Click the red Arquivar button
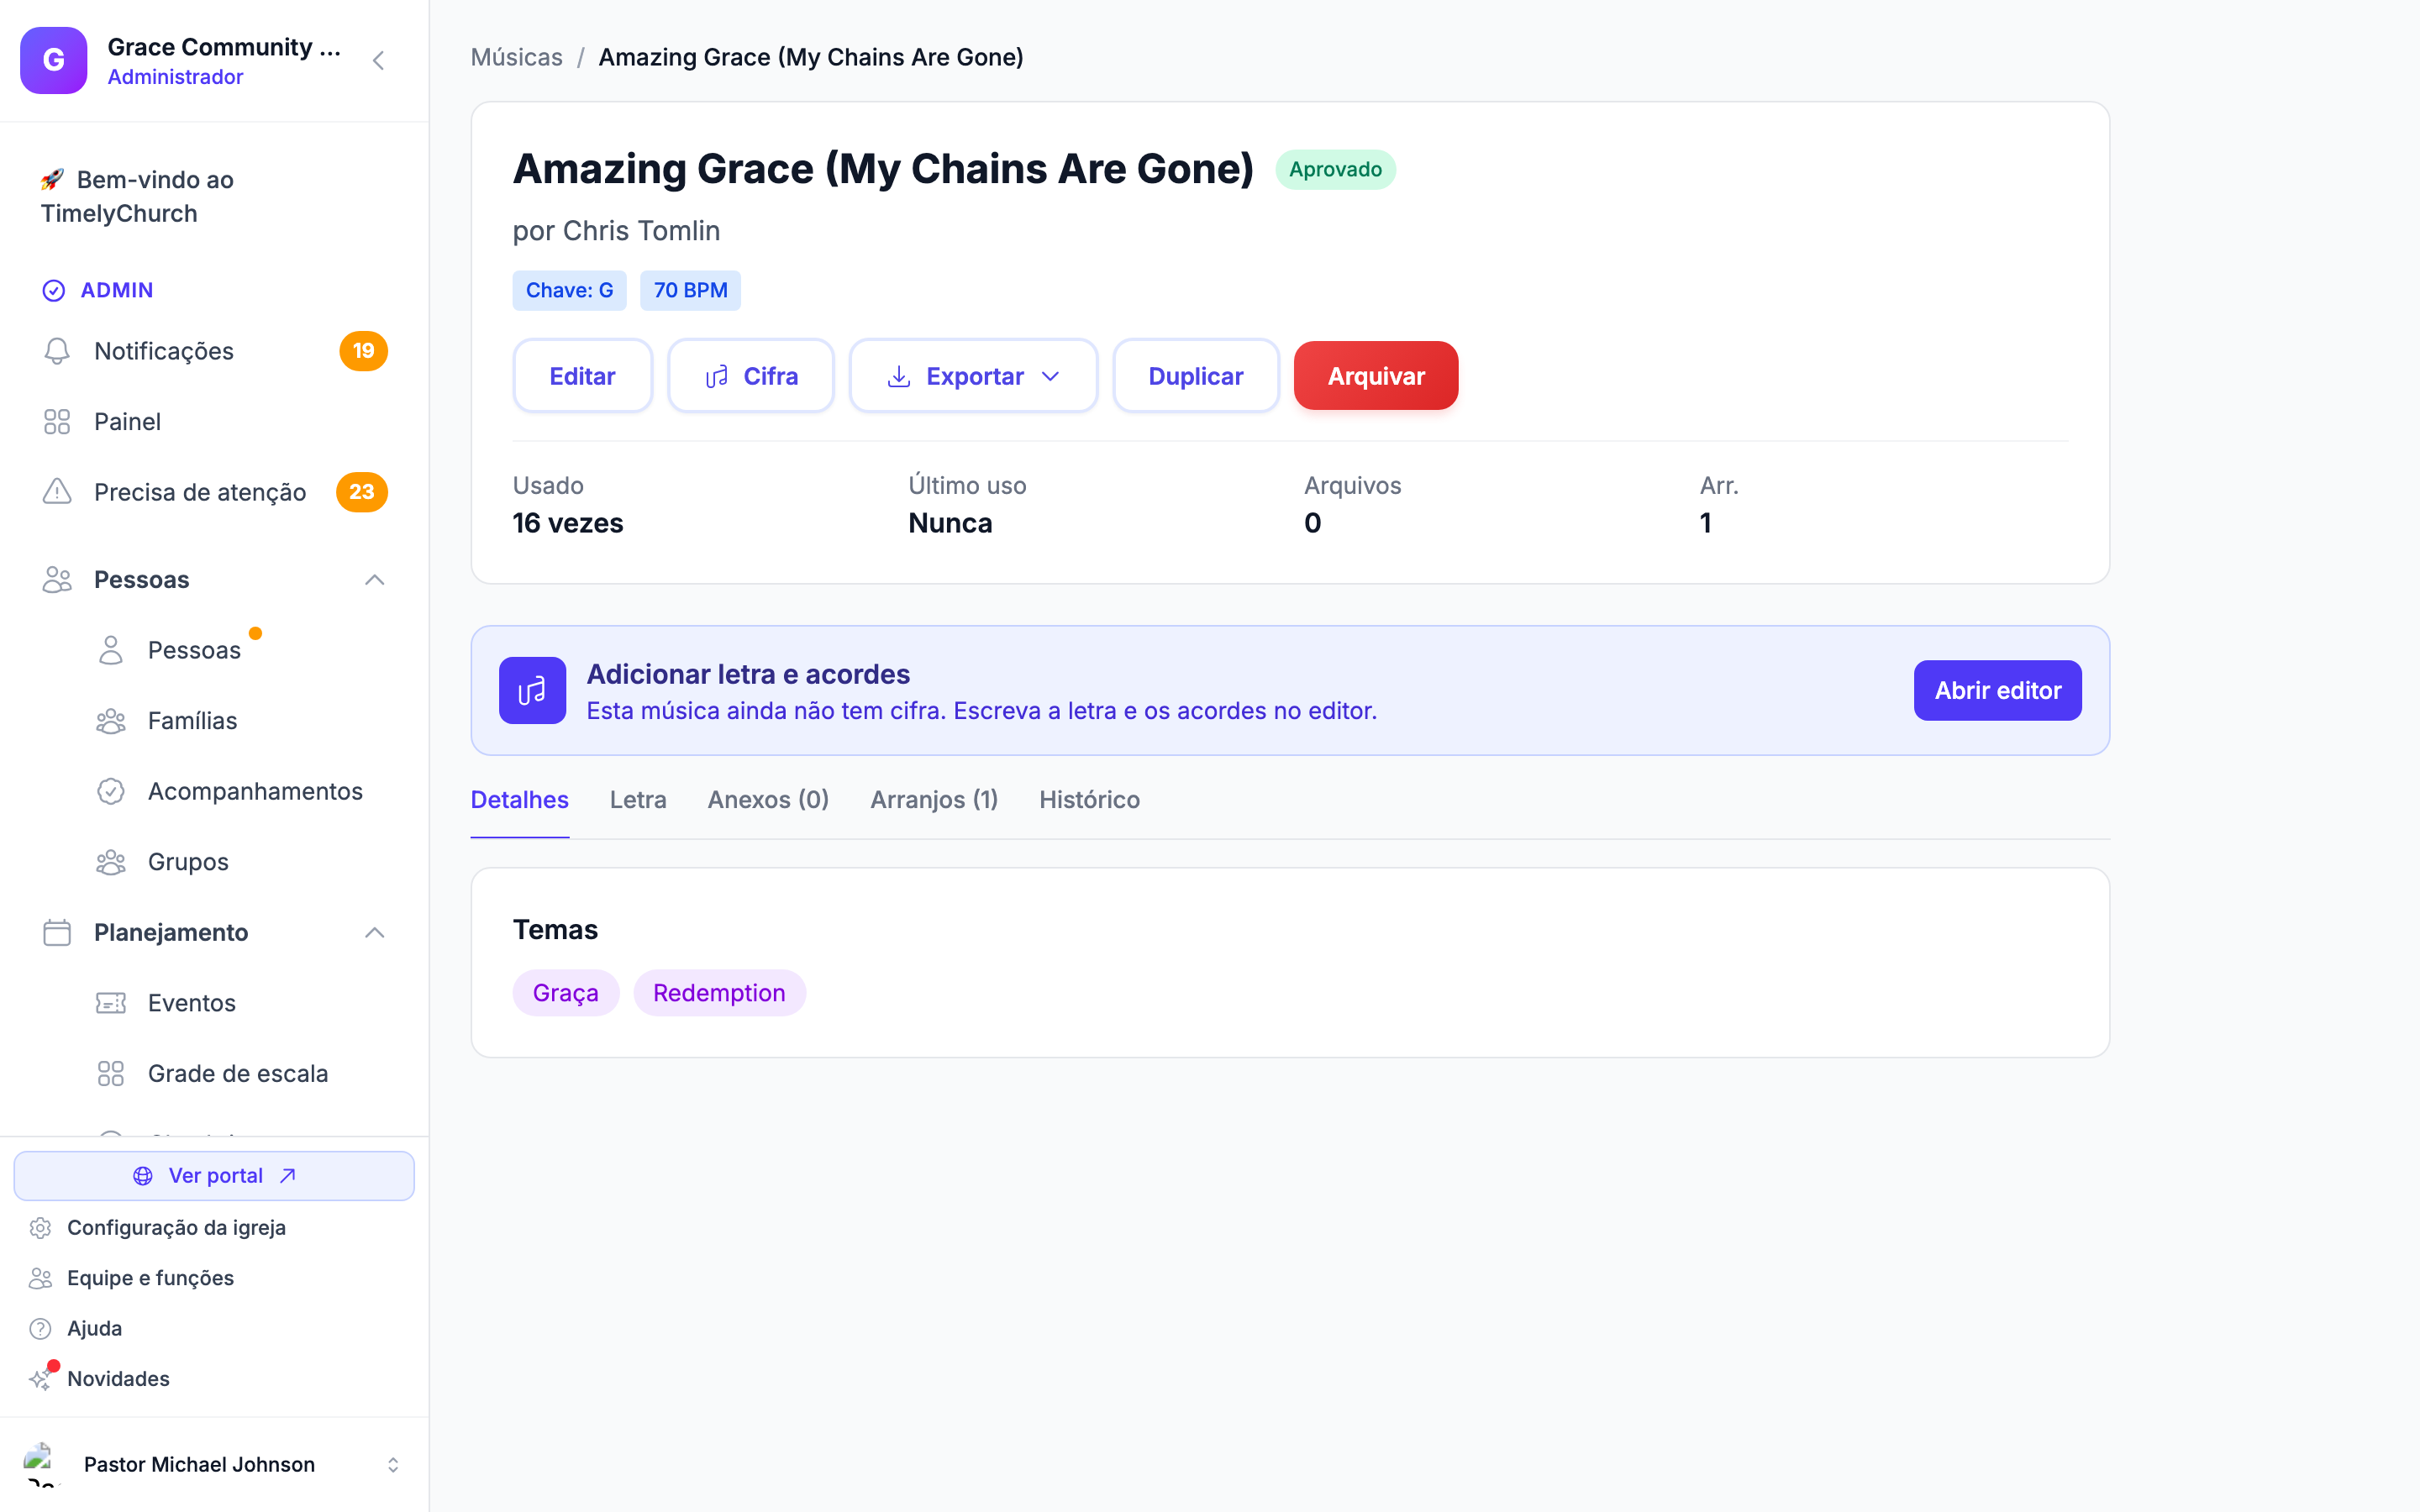This screenshot has width=2420, height=1512. click(x=1375, y=376)
